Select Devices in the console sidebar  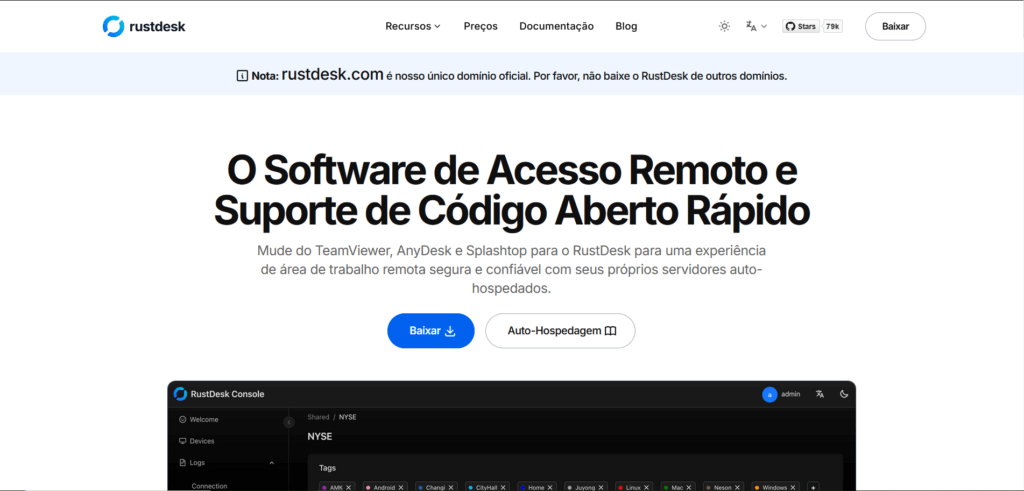click(197, 441)
